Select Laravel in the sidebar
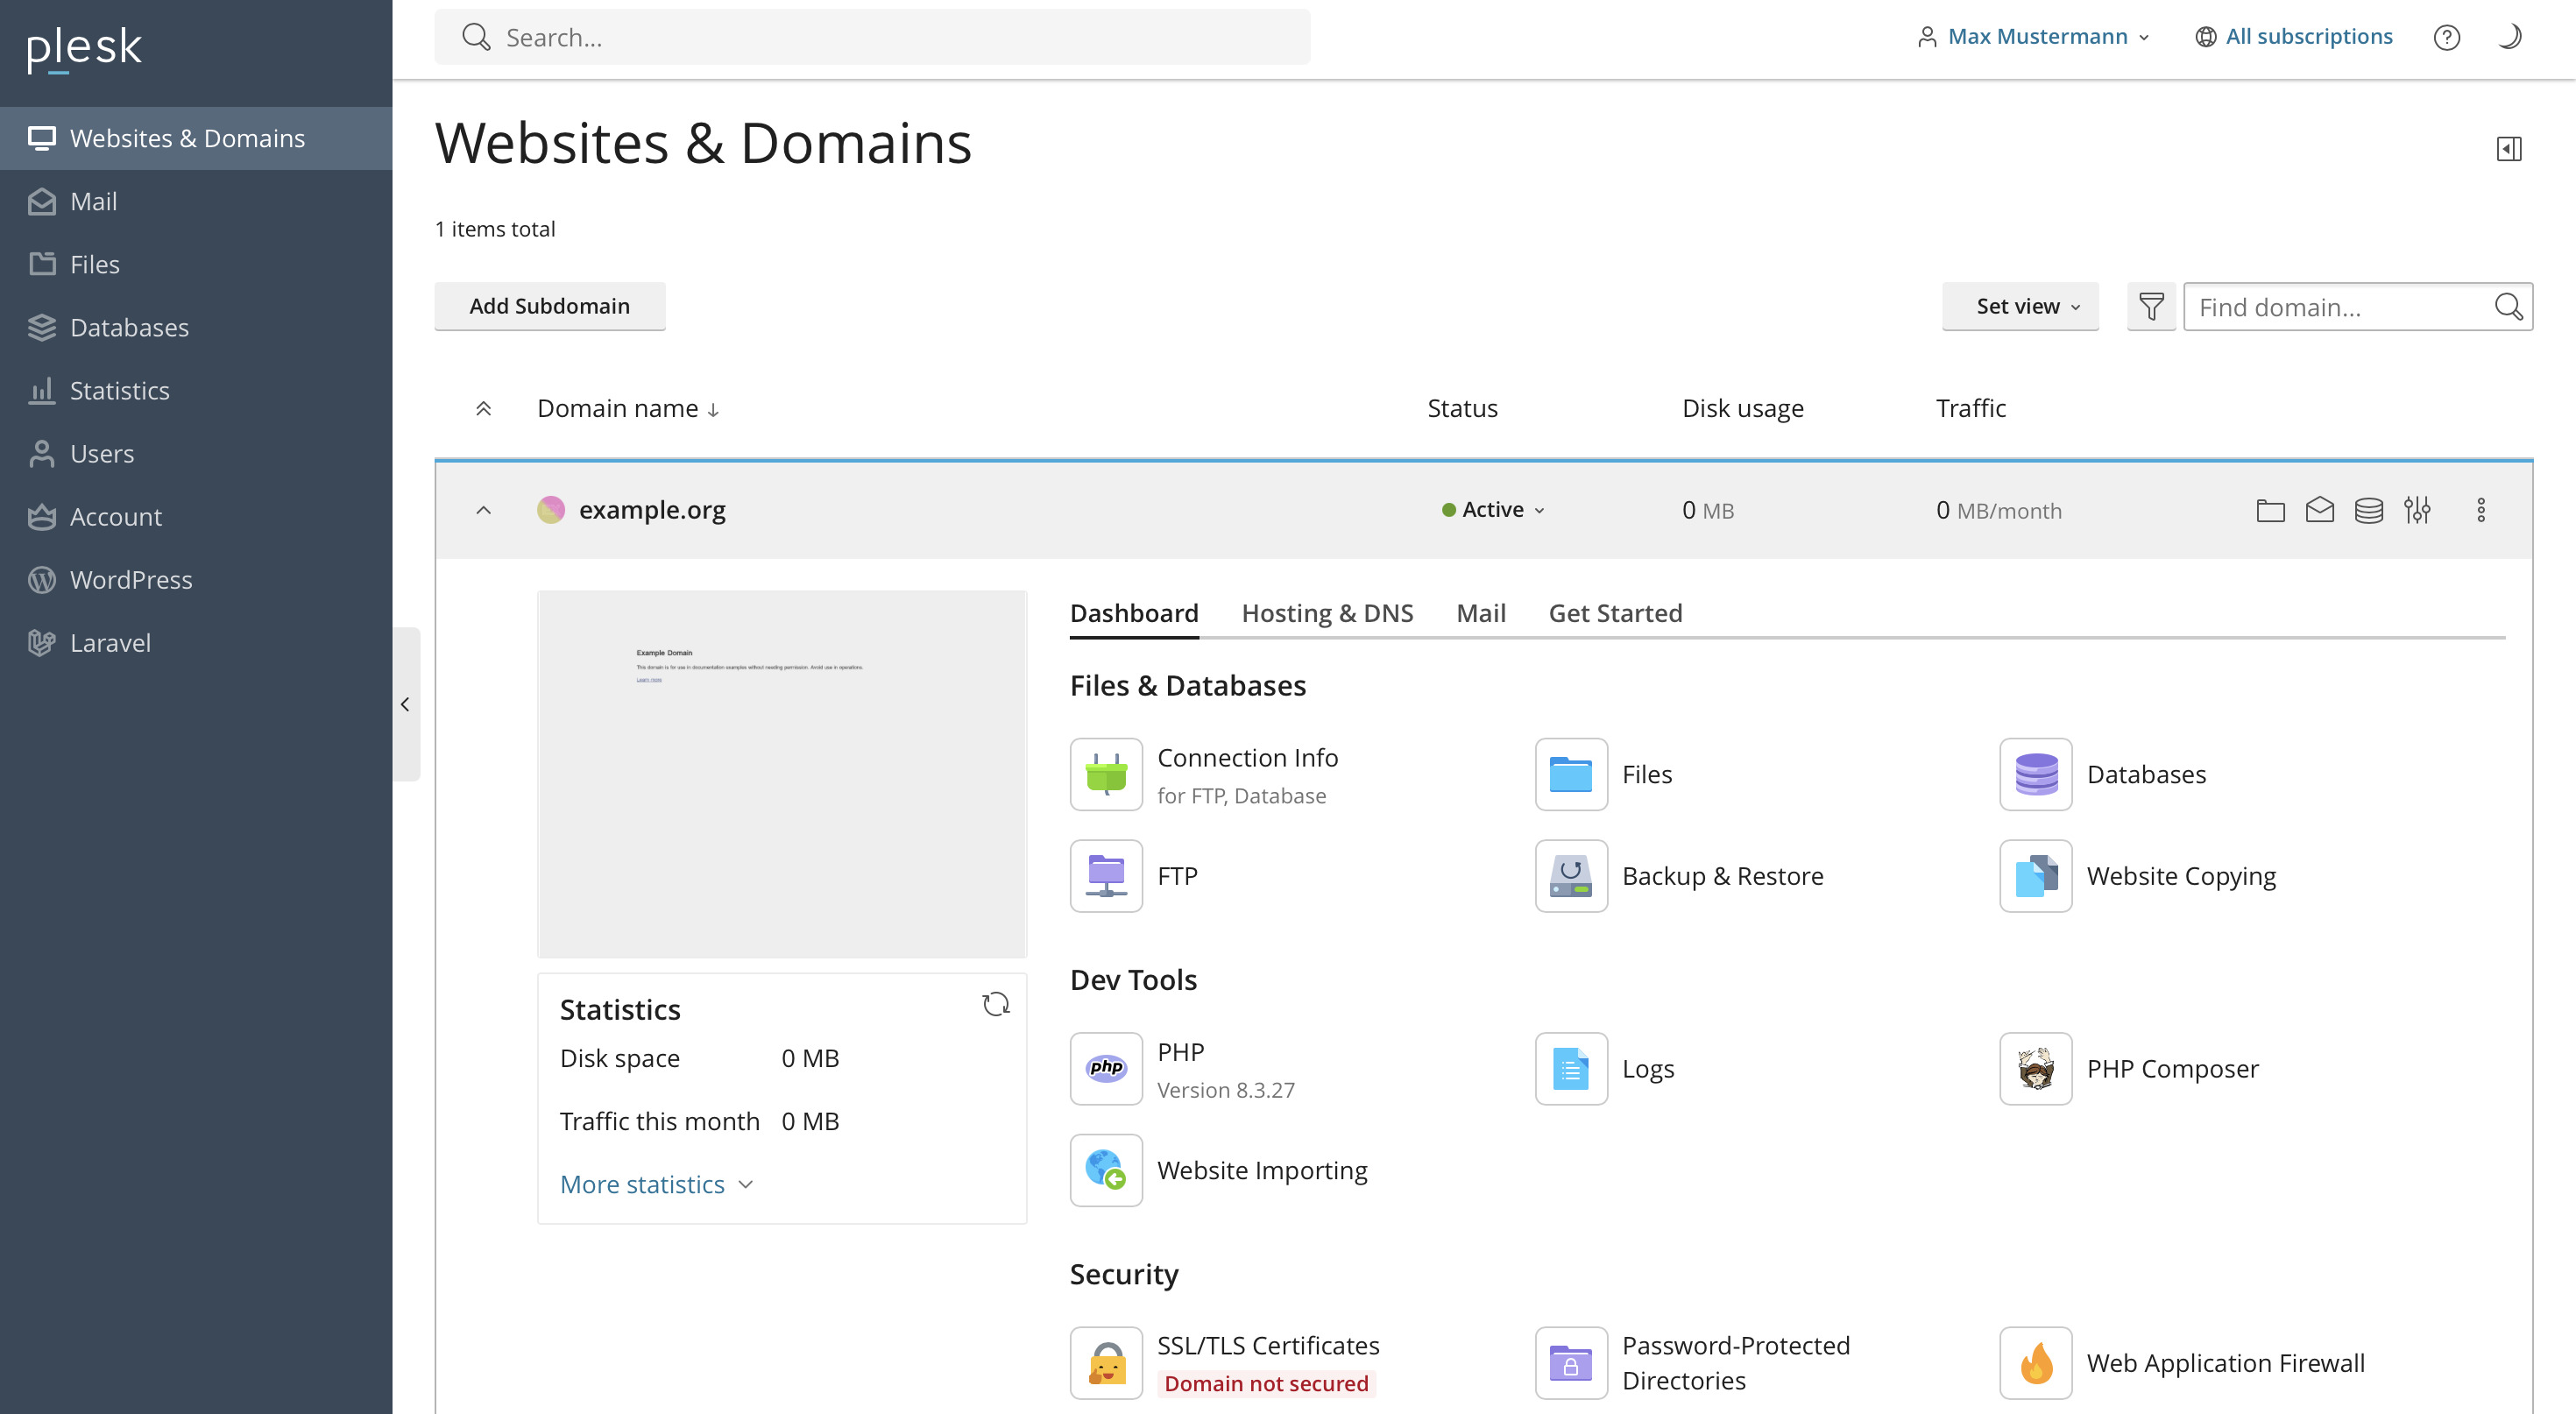 (x=110, y=642)
